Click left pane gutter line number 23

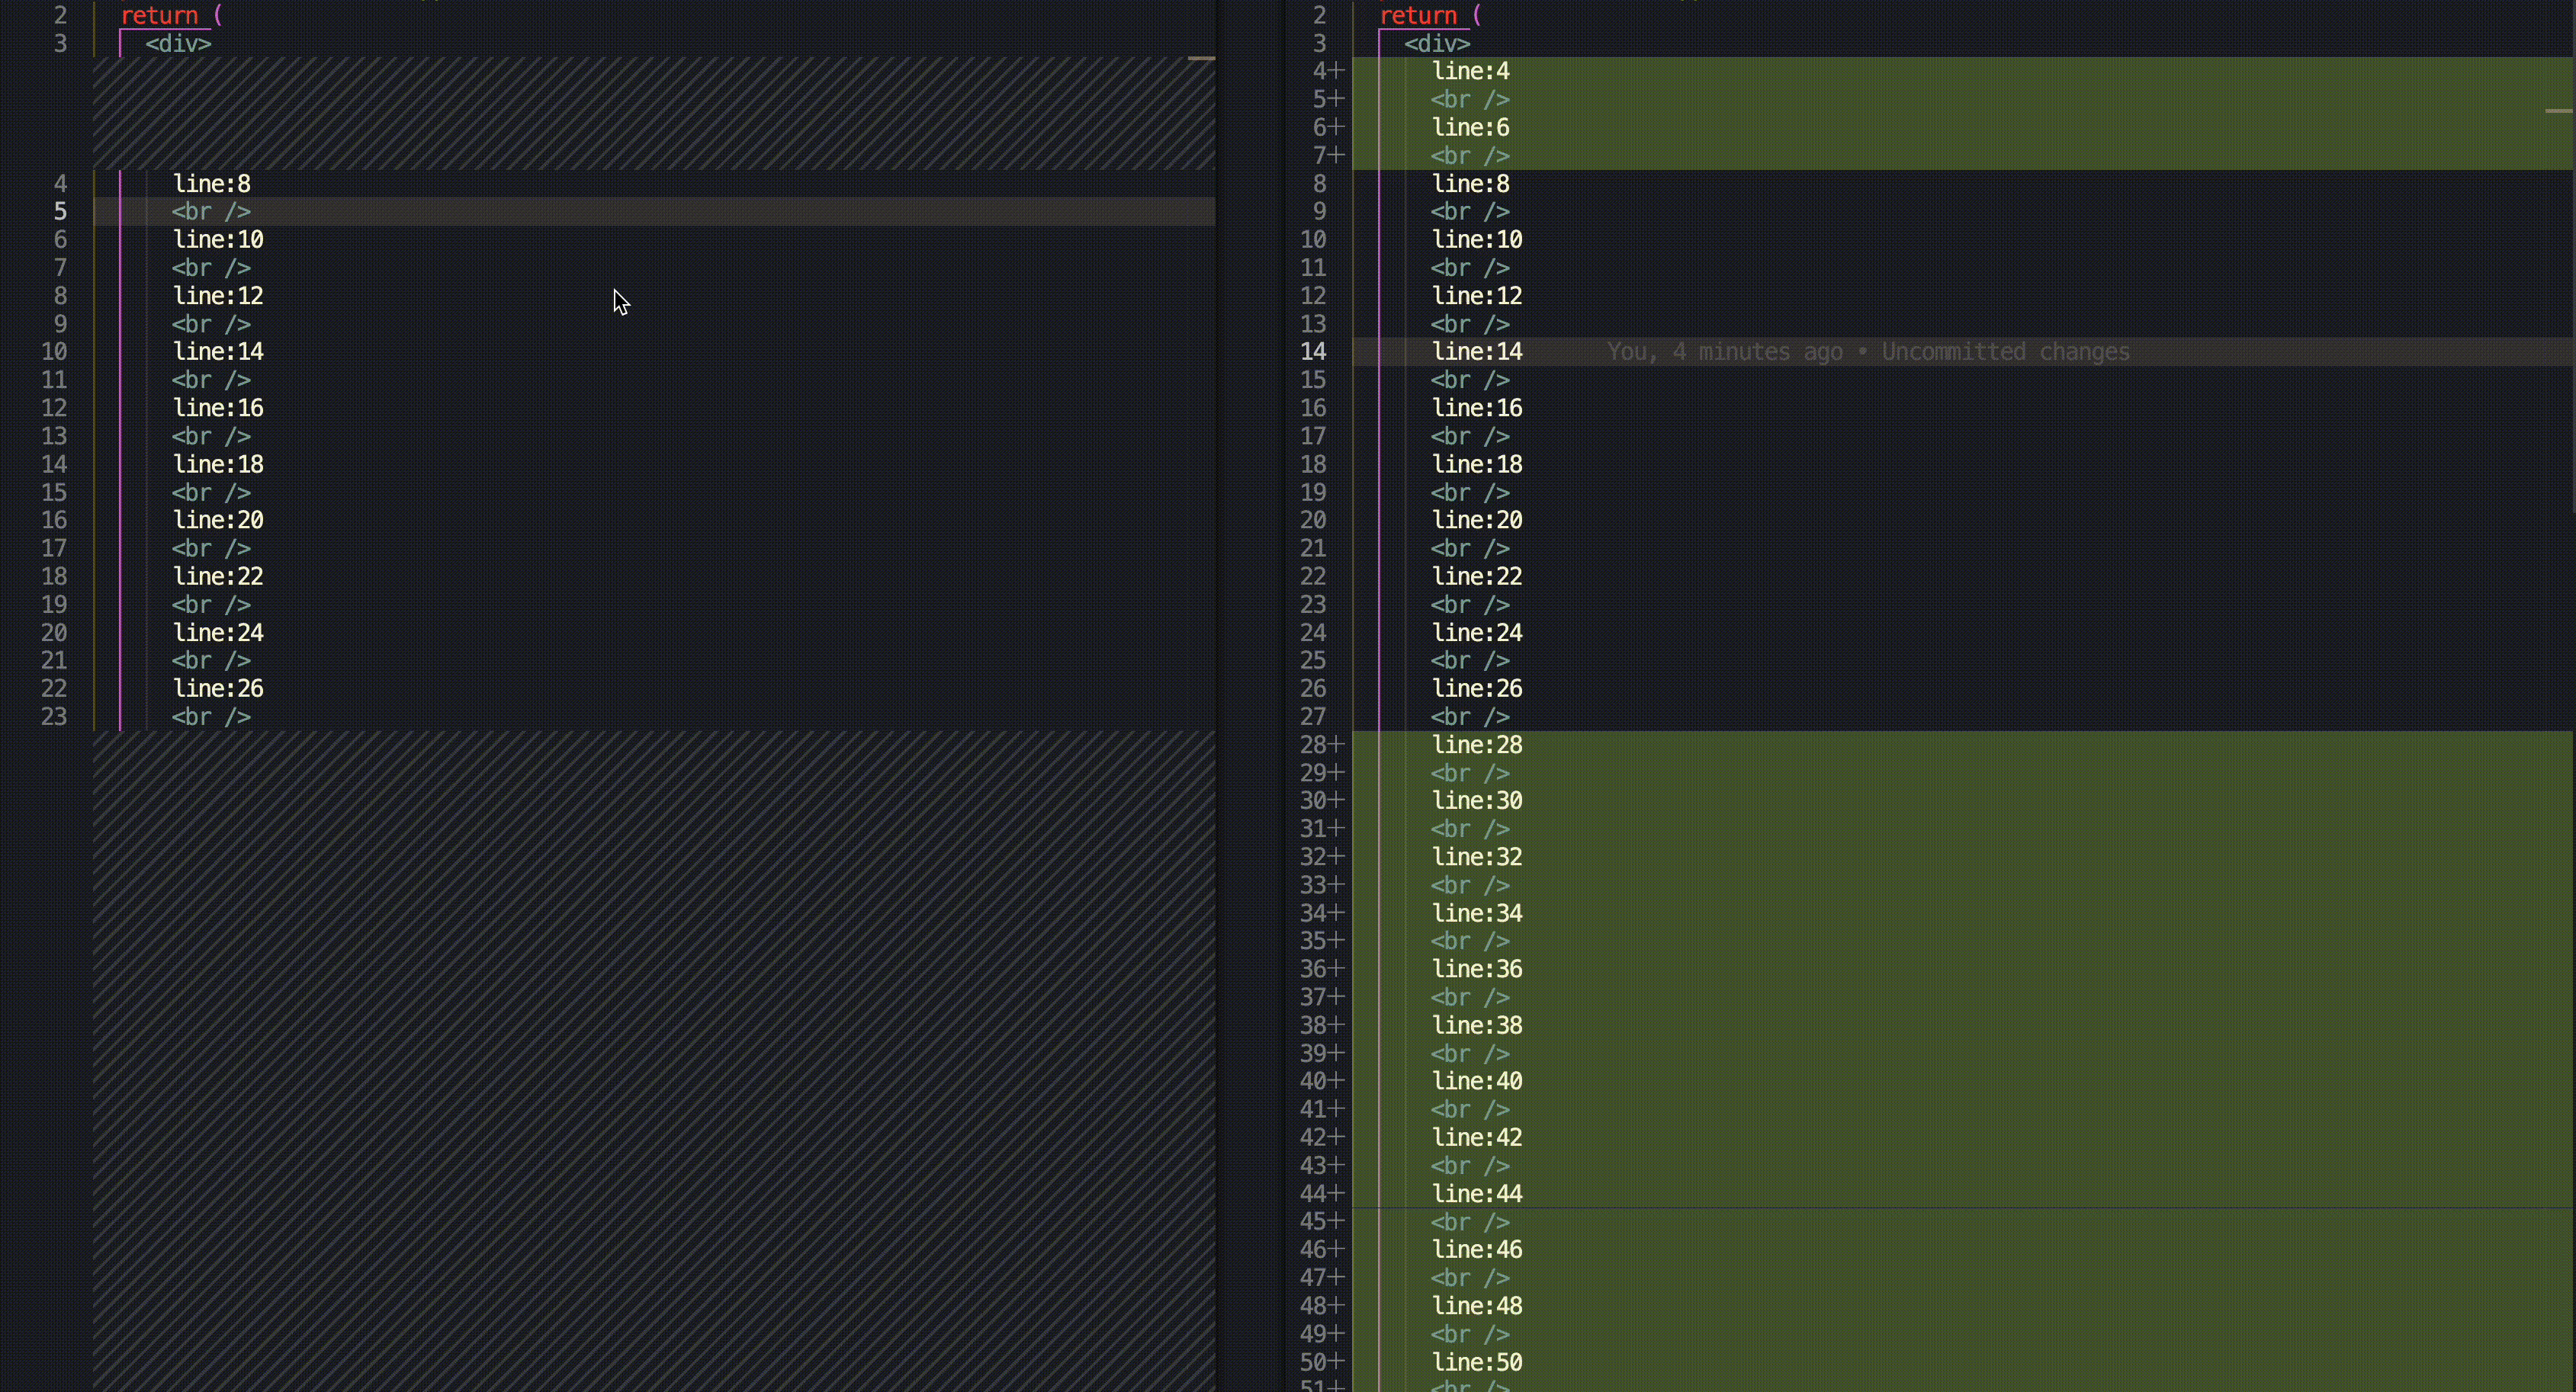[x=54, y=717]
